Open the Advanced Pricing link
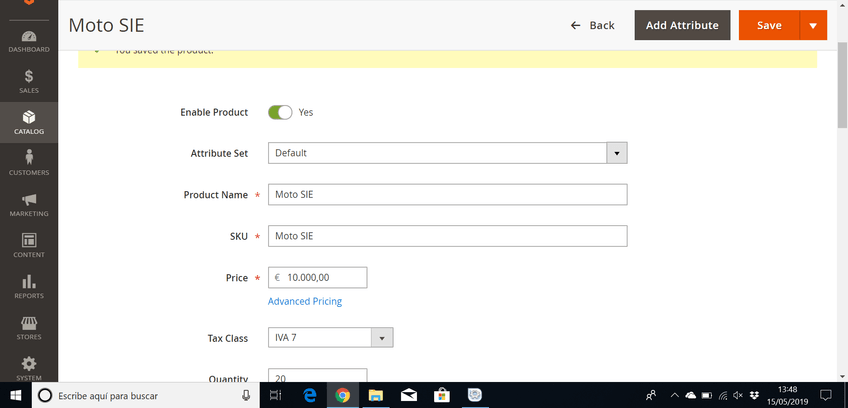848x408 pixels. click(305, 301)
